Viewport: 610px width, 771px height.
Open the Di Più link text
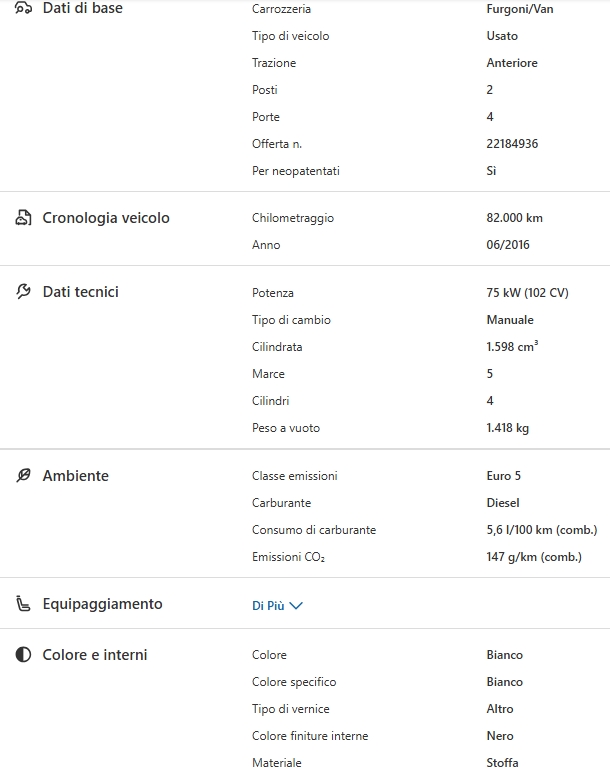(268, 605)
